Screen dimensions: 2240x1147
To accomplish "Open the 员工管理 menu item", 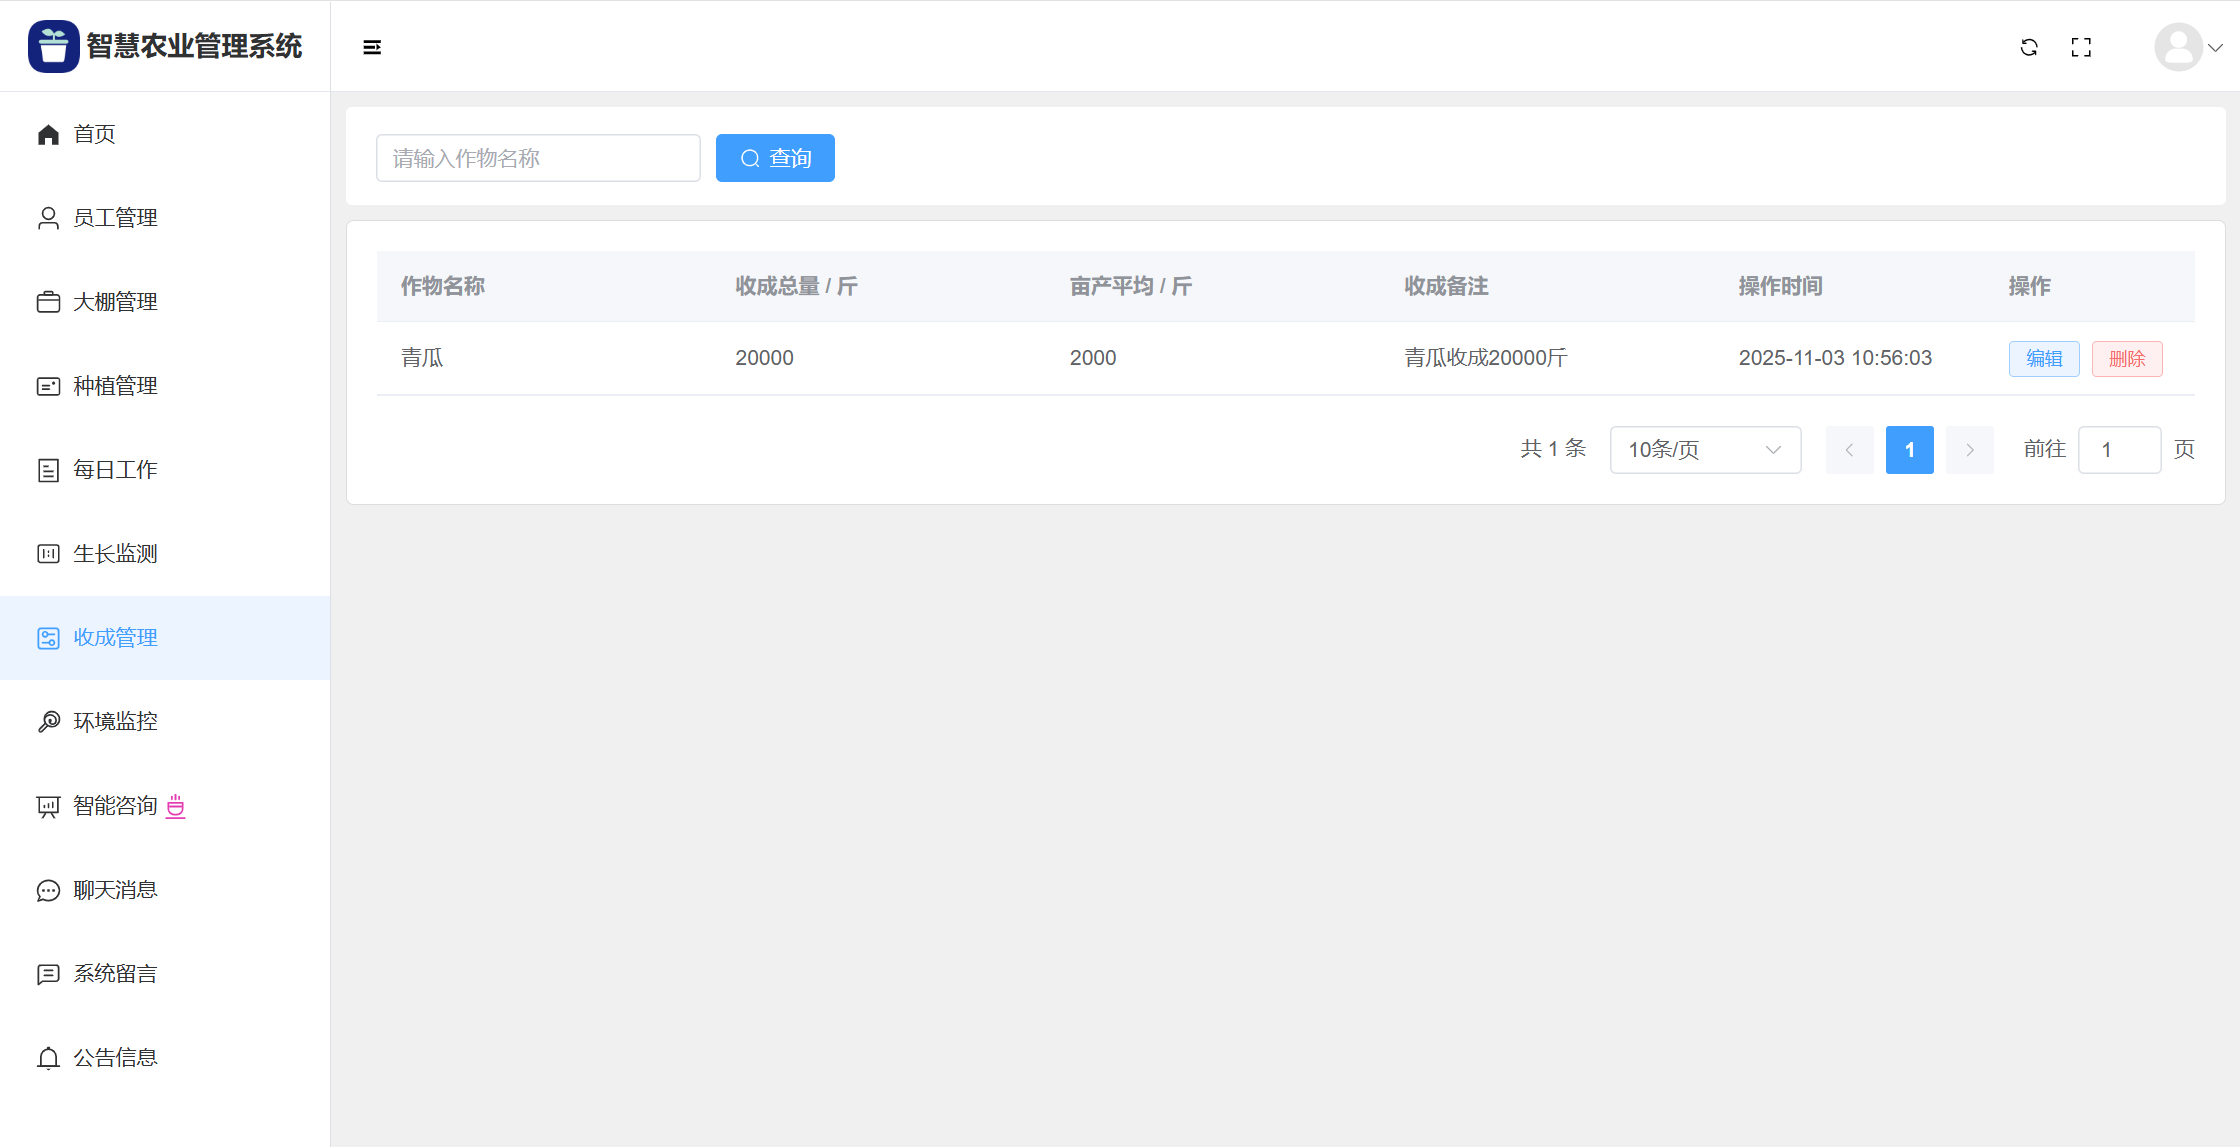I will pos(115,218).
